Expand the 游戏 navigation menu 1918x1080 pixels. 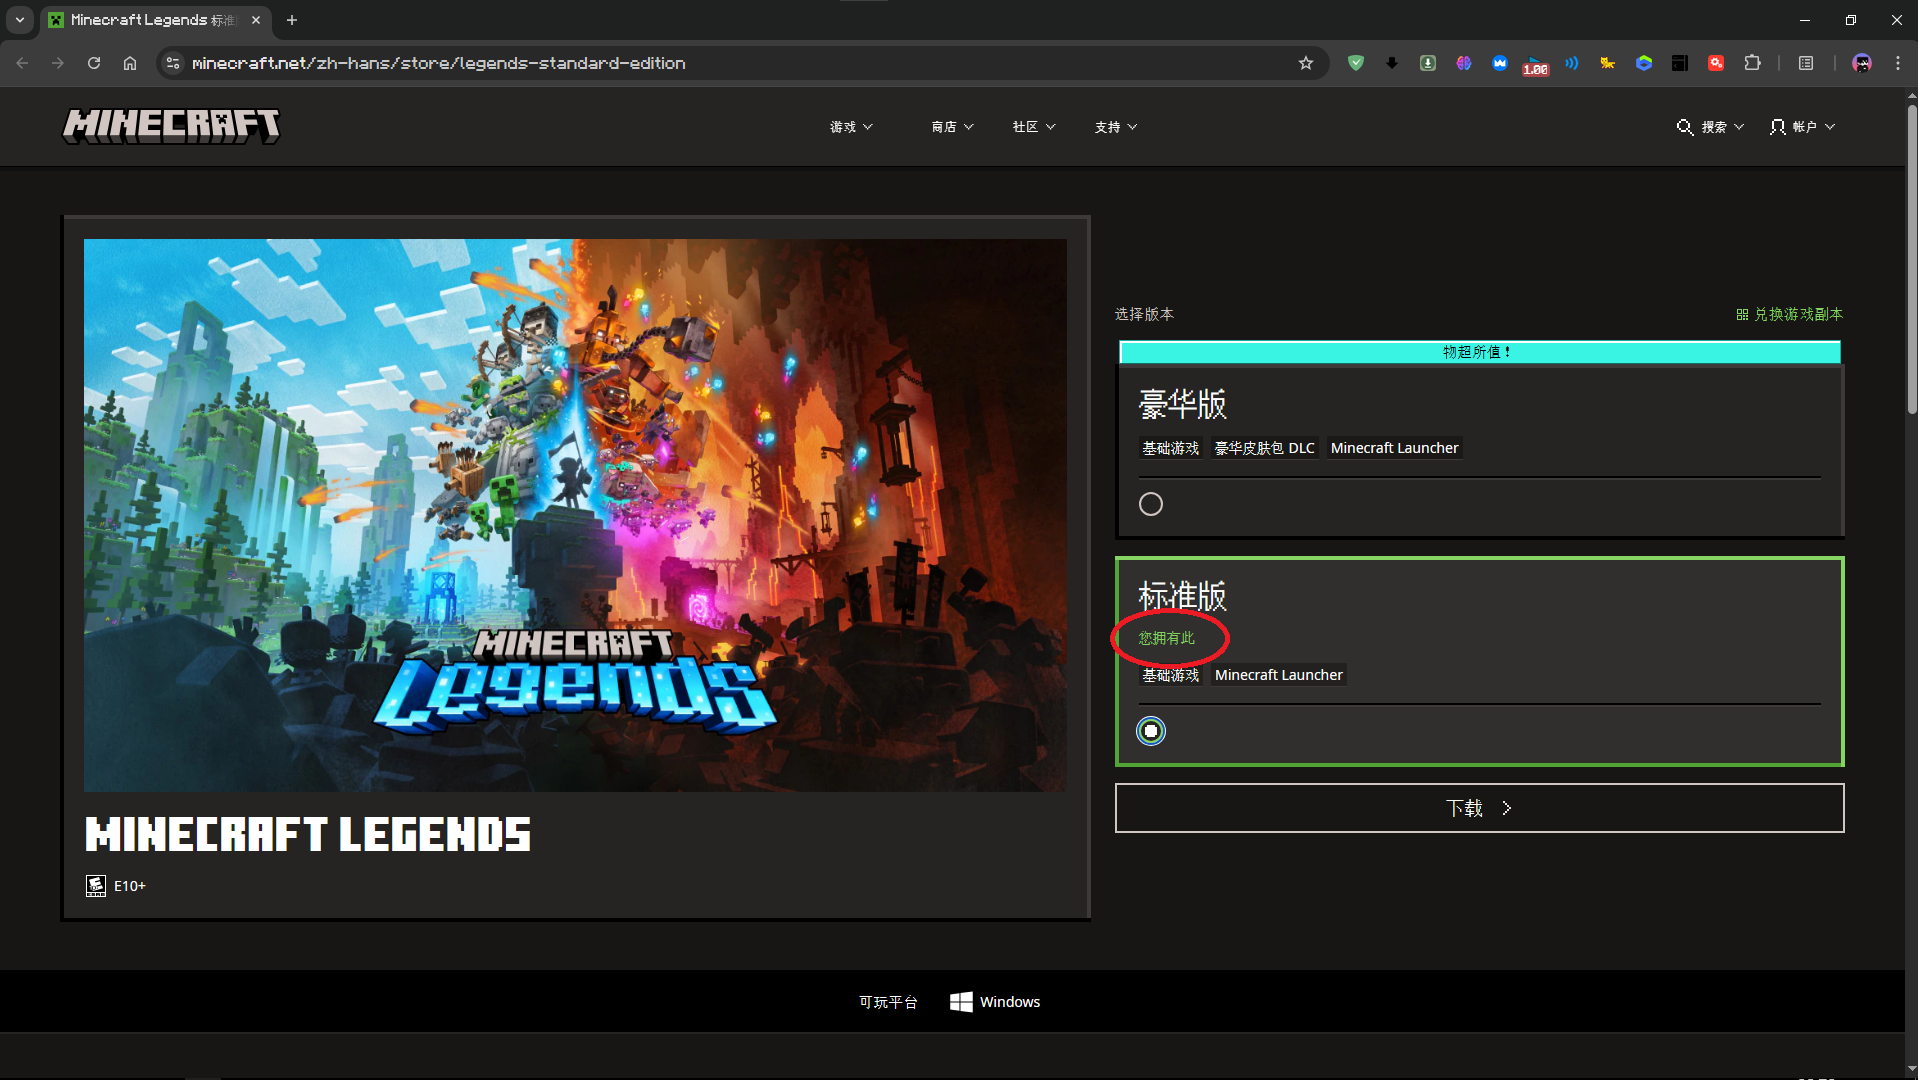pyautogui.click(x=851, y=127)
